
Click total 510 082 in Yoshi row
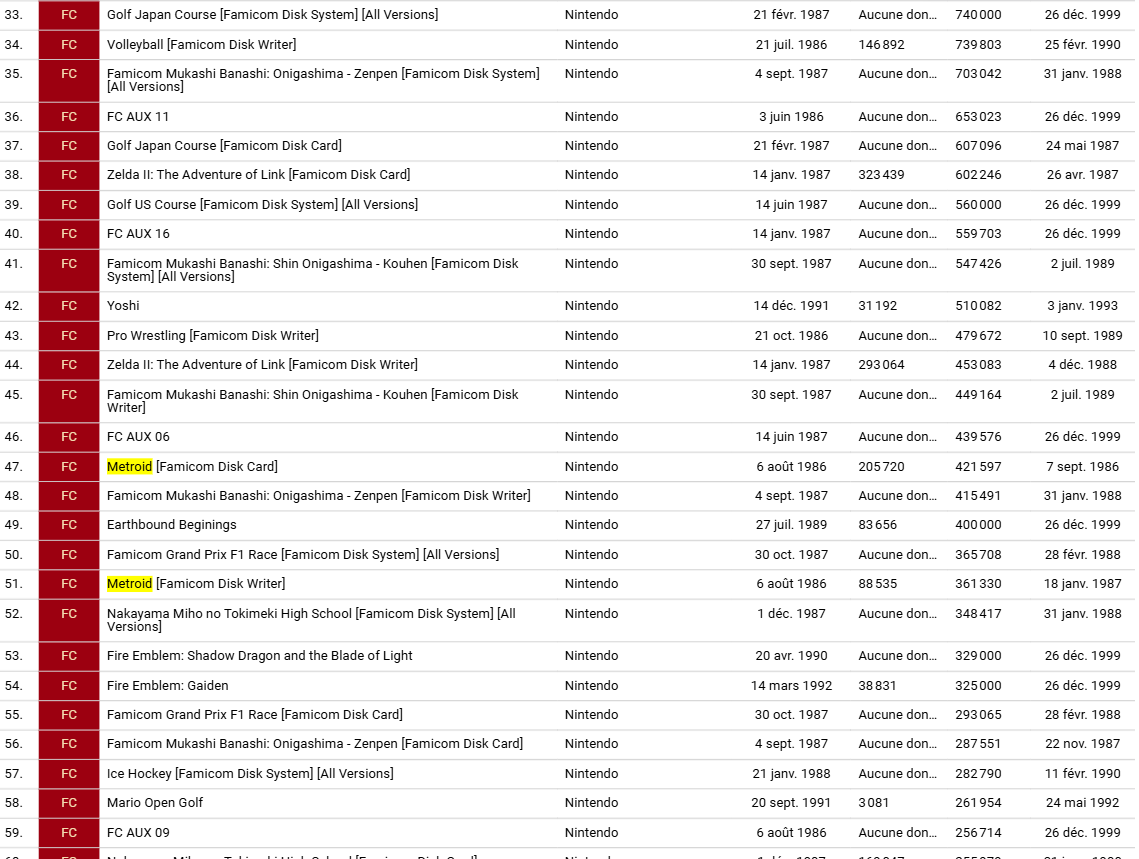(x=978, y=306)
